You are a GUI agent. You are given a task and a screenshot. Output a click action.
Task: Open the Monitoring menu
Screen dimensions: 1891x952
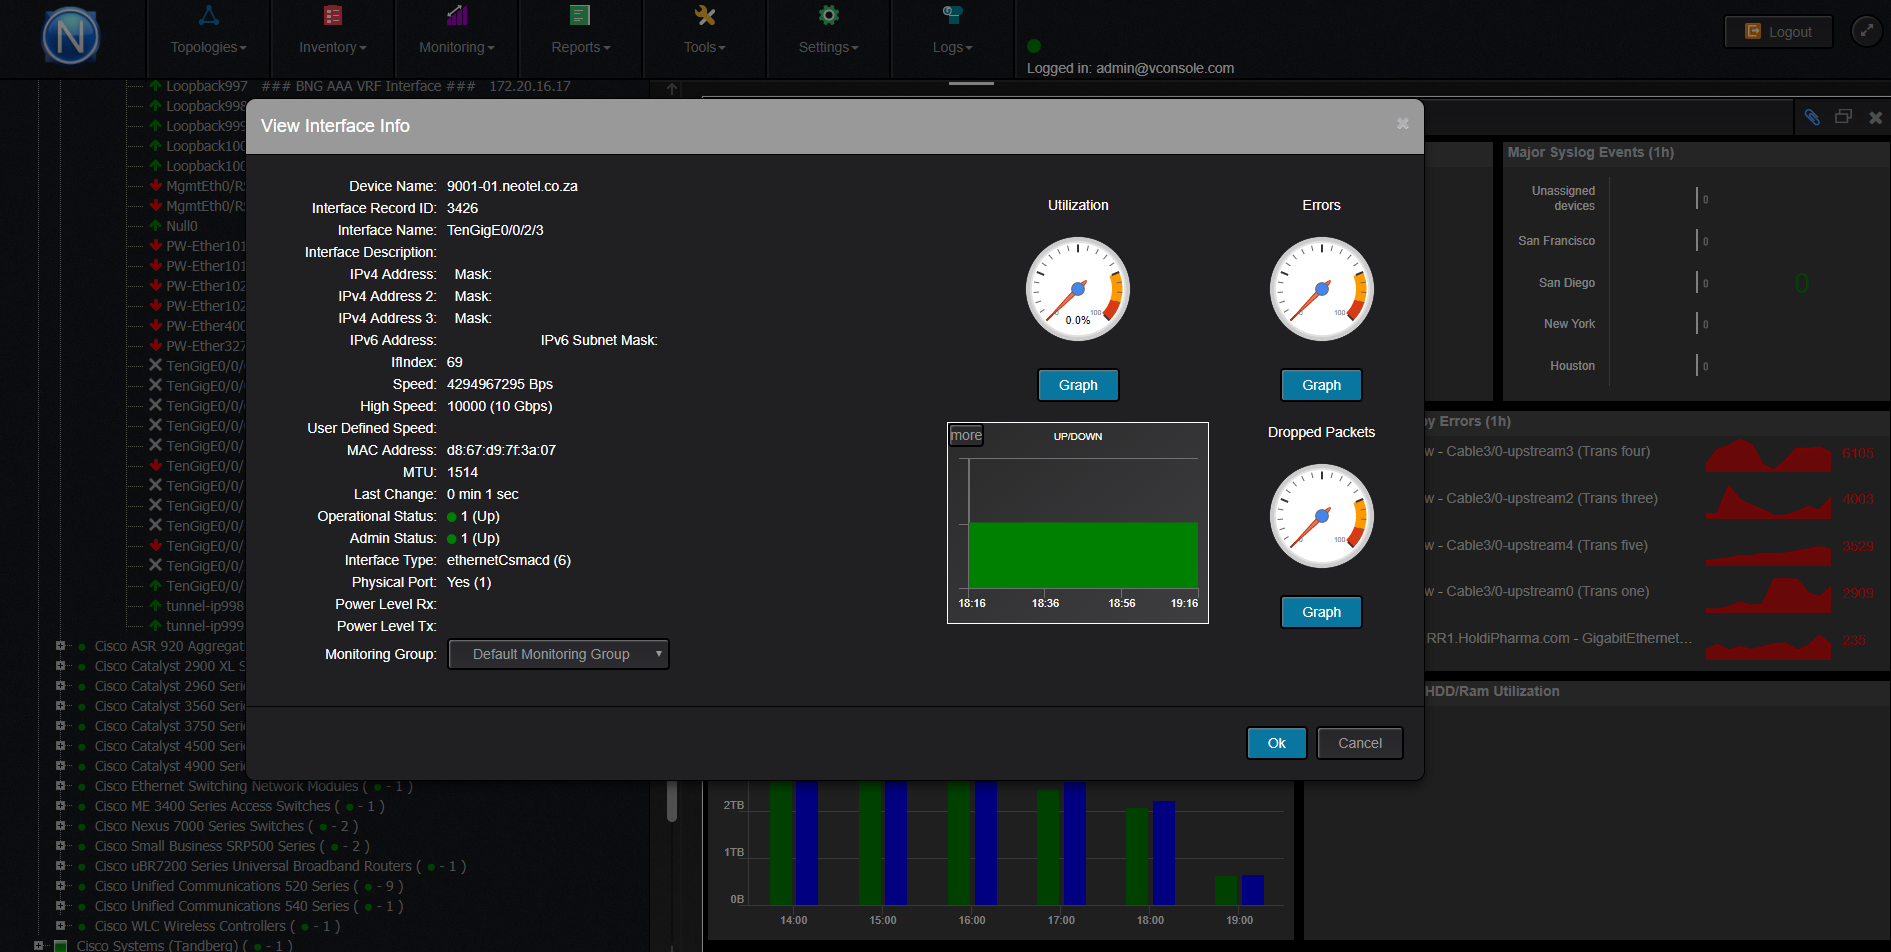(x=456, y=47)
